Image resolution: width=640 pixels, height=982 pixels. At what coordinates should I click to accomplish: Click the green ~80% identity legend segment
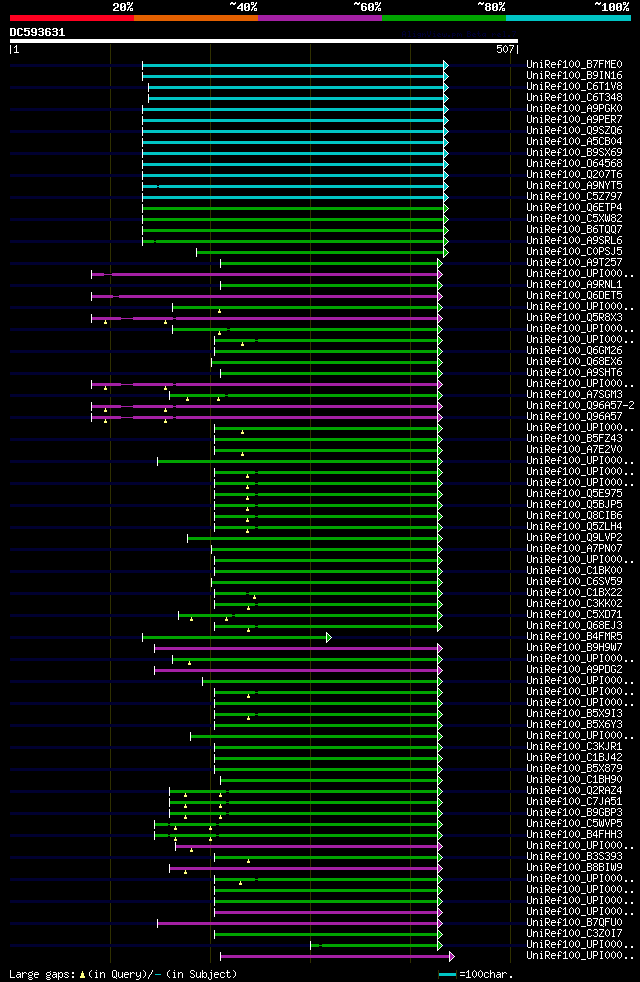point(444,18)
